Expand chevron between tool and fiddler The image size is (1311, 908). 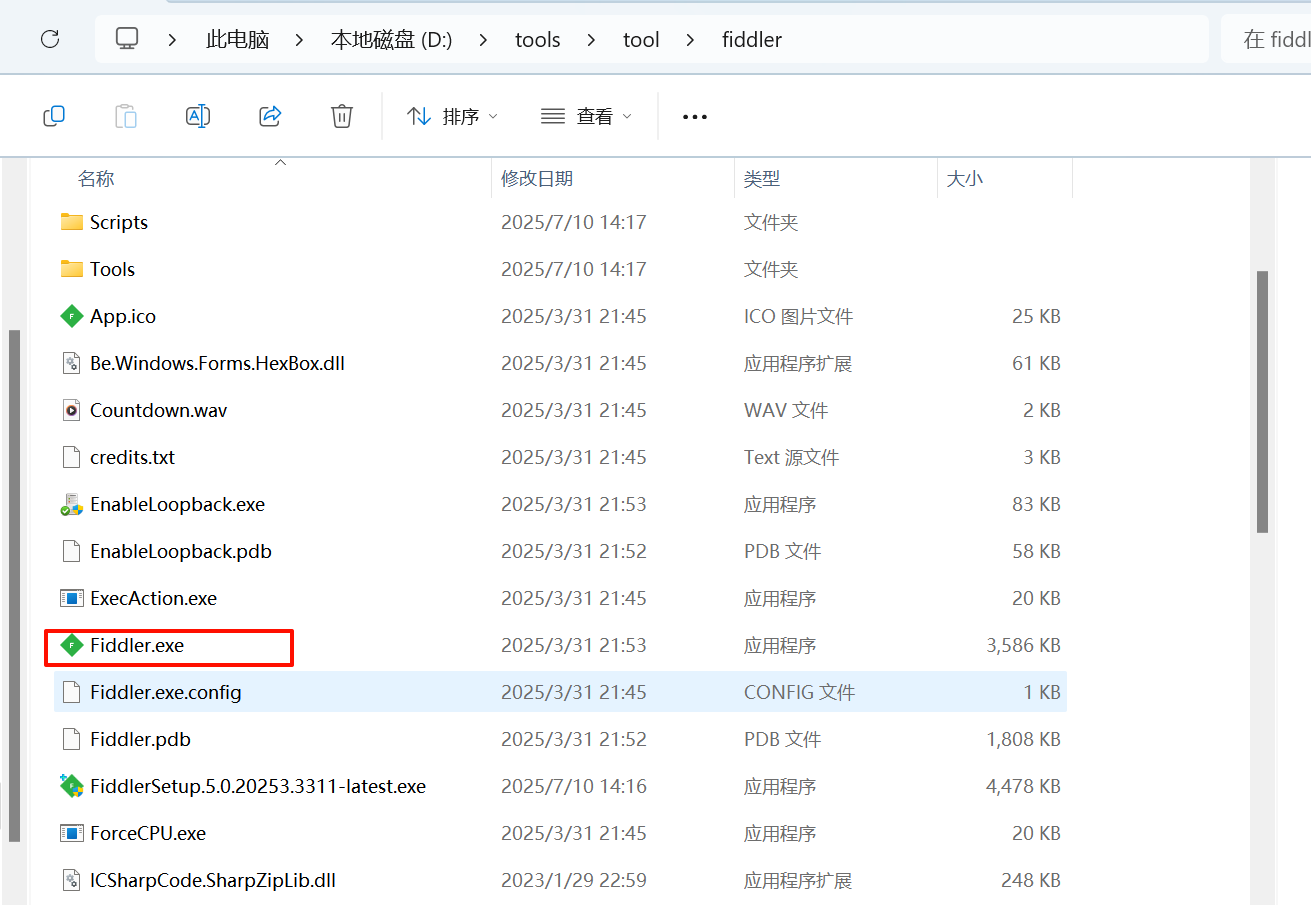pyautogui.click(x=690, y=40)
